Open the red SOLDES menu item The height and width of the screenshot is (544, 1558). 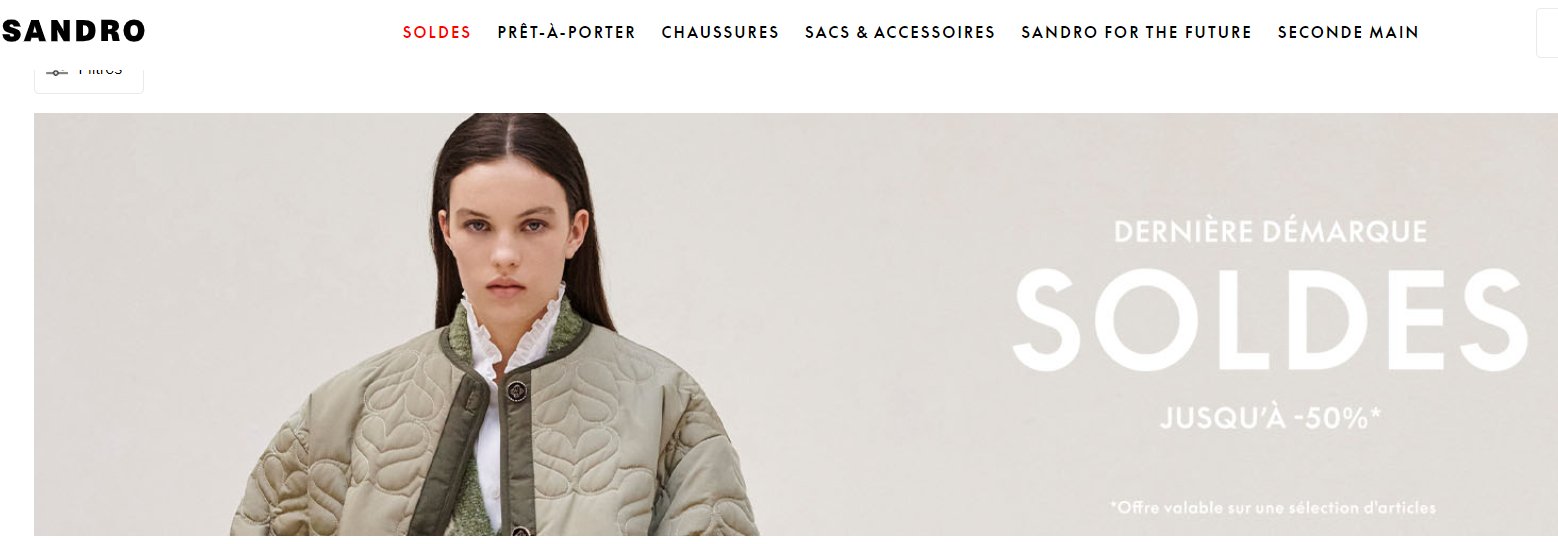point(437,32)
